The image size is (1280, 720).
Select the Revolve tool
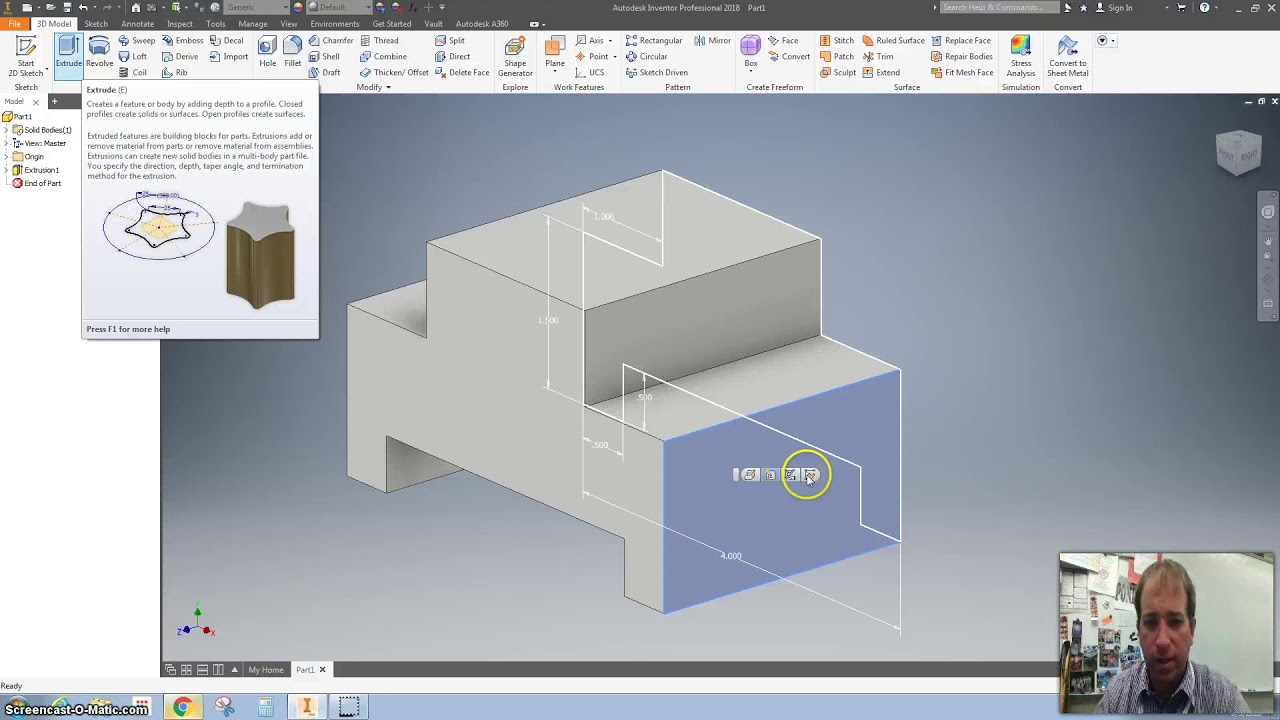click(99, 52)
